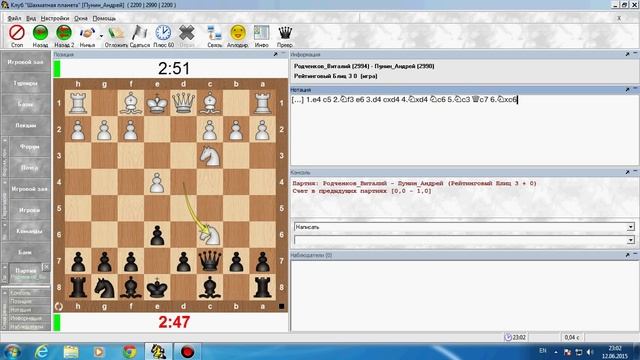Open the Инфо toolbar icon

pos(261,33)
